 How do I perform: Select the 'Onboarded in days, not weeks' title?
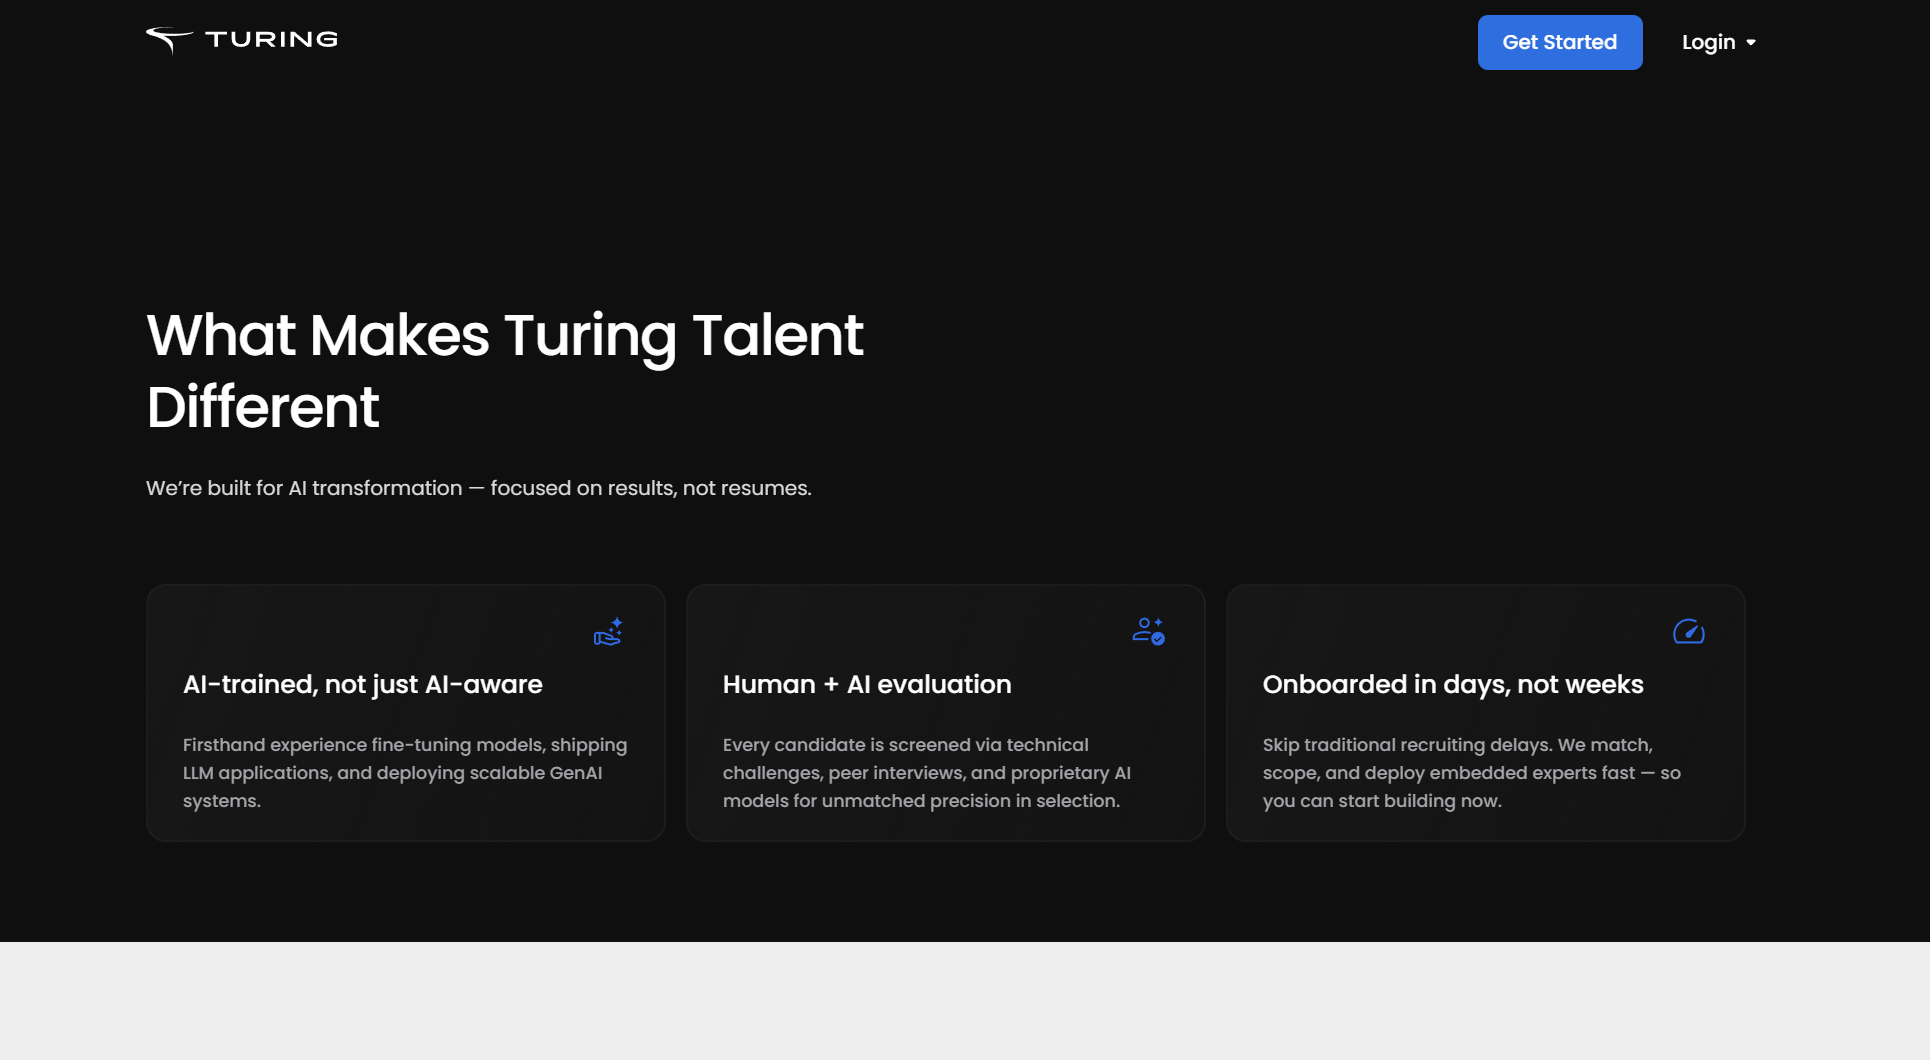1453,684
